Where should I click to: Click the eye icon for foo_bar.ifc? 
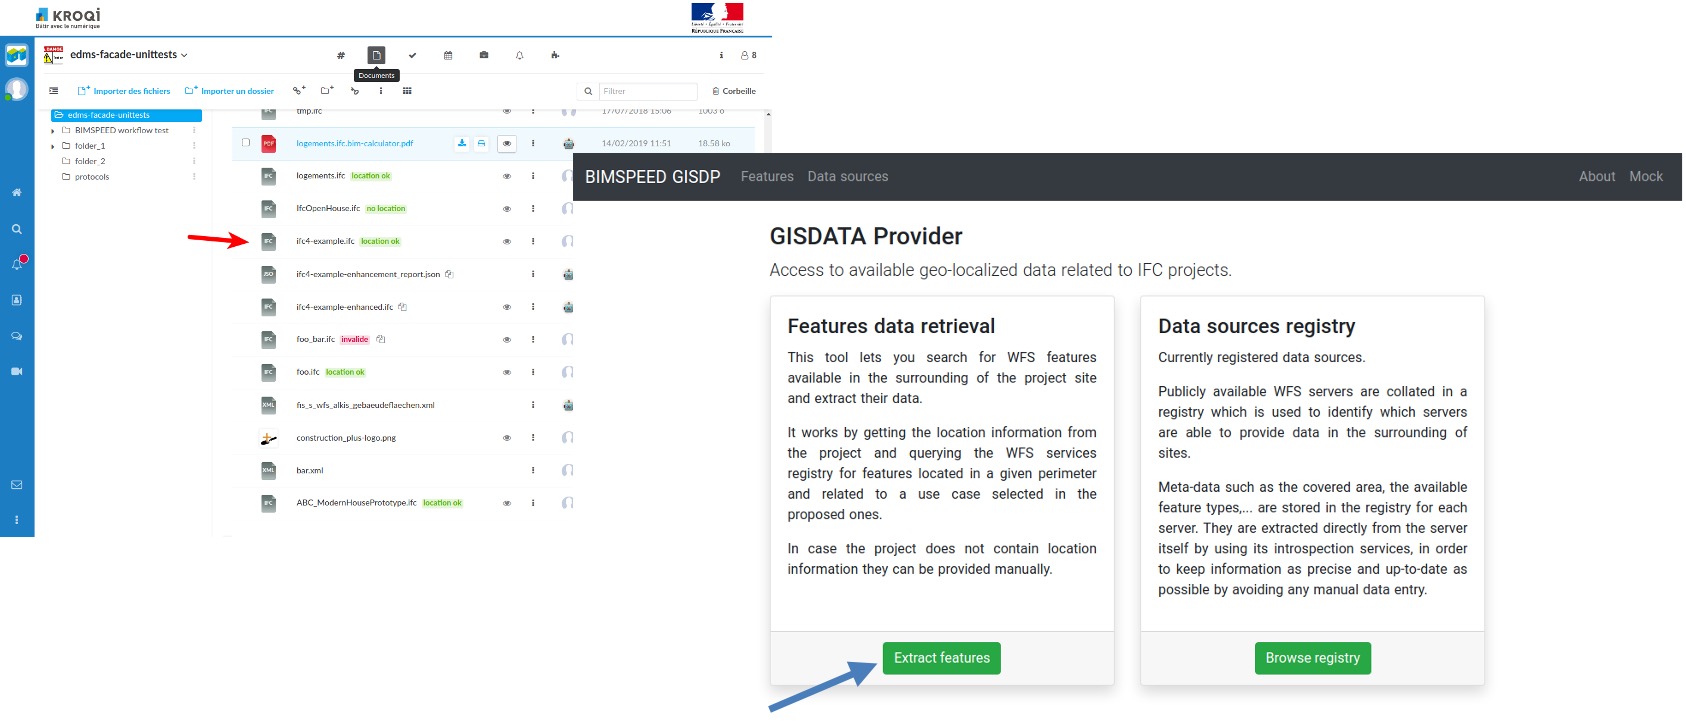(x=507, y=340)
